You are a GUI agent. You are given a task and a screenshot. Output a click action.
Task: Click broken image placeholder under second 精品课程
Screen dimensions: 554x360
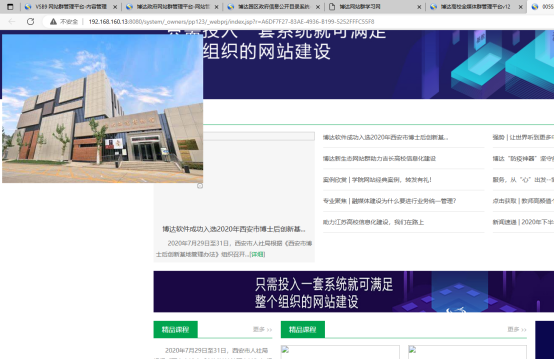pyautogui.click(x=285, y=350)
